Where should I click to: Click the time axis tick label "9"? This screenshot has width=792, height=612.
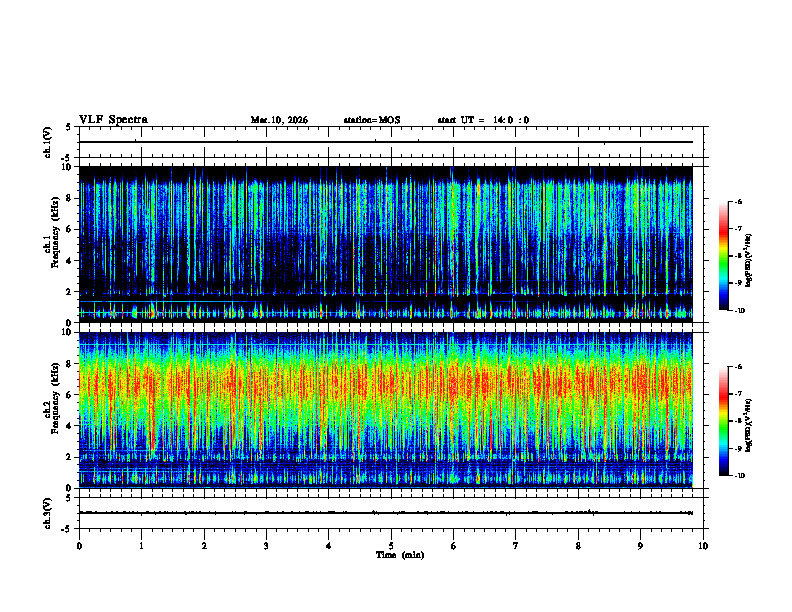coord(640,546)
